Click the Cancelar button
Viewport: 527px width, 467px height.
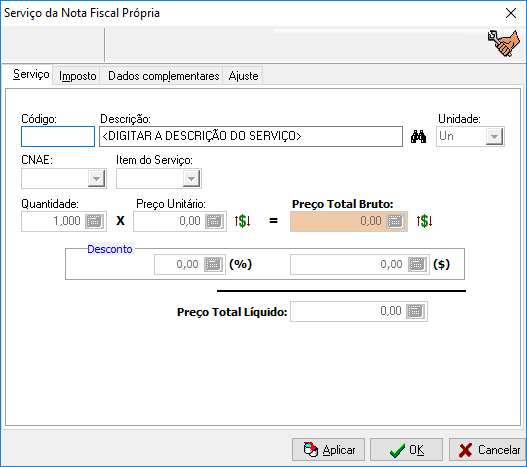(x=487, y=450)
